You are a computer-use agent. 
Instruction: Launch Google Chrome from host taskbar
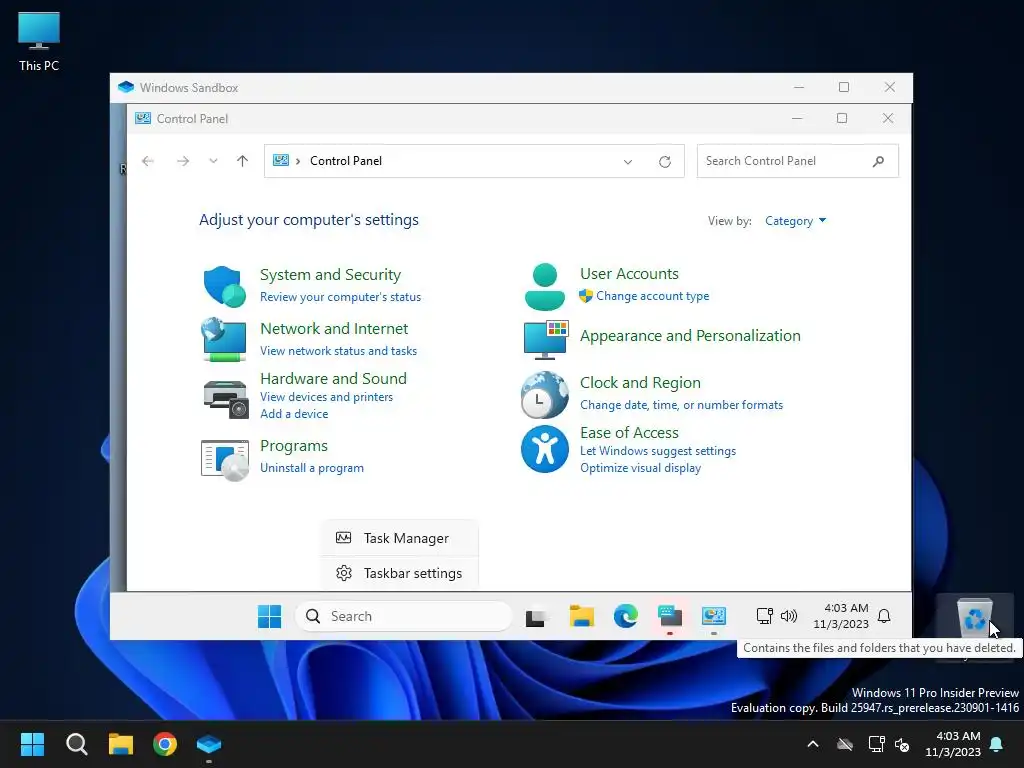coord(165,744)
